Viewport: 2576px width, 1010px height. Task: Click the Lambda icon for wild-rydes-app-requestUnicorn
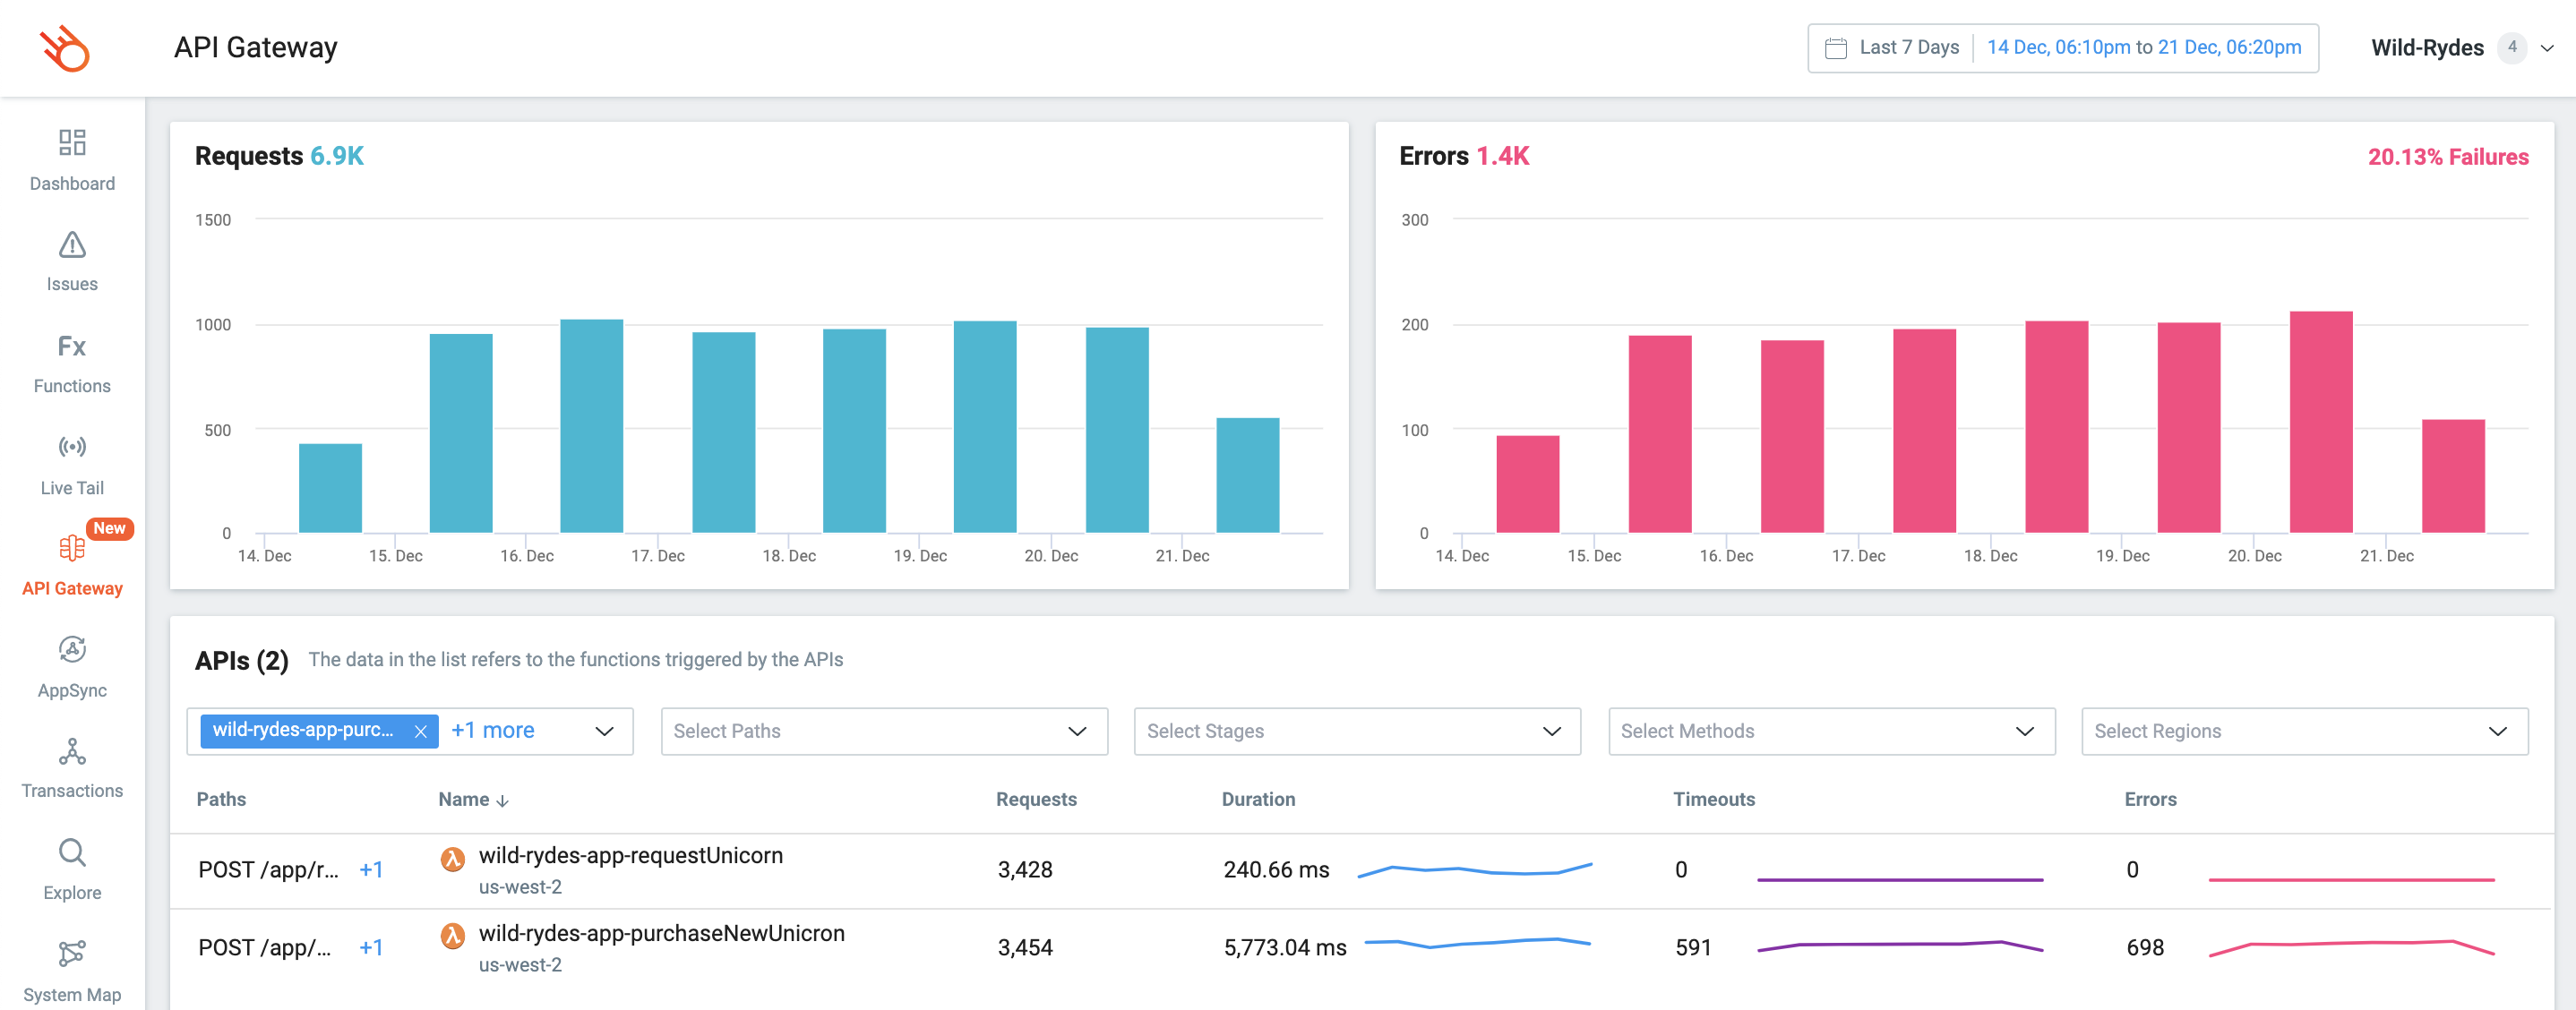[453, 858]
